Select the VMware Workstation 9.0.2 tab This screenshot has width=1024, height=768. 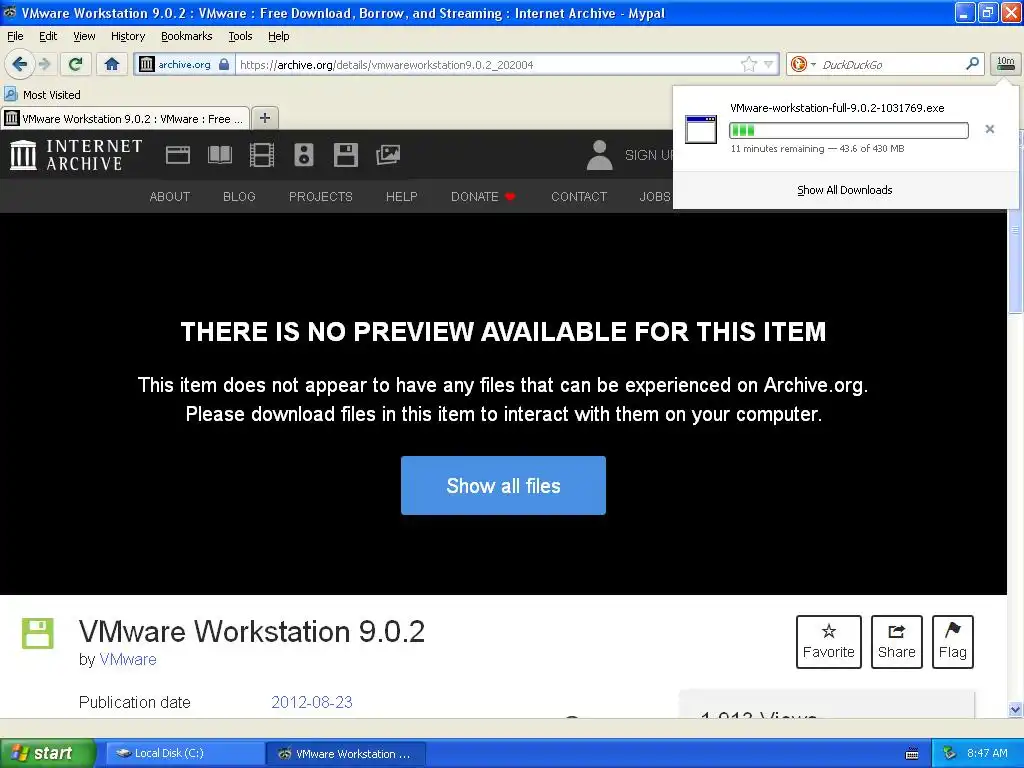125,119
